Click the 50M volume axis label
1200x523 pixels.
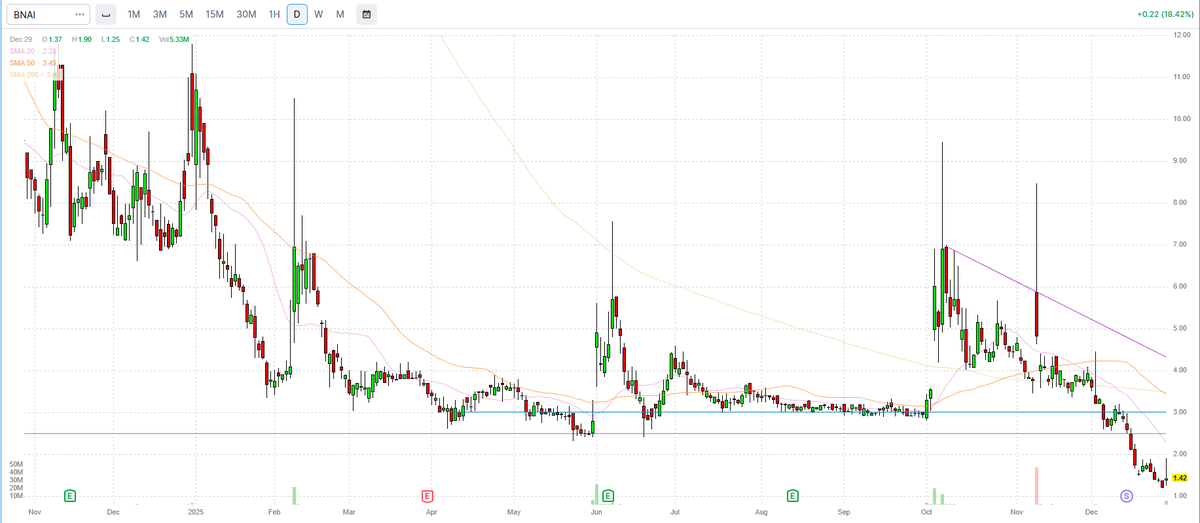tap(16, 465)
